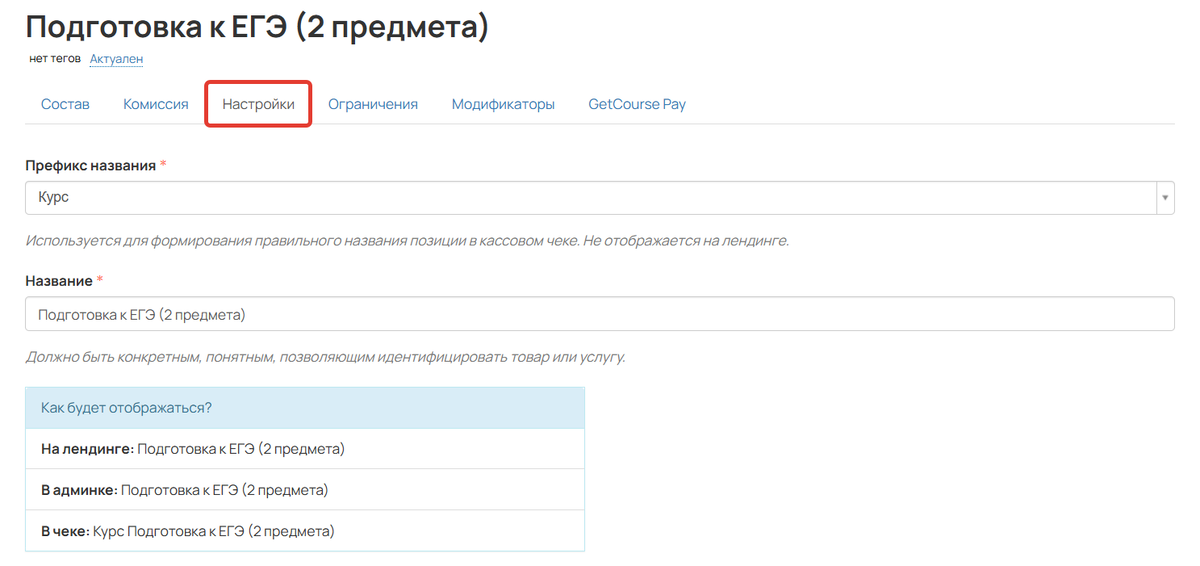Click the В админке preview row
Image resolution: width=1200 pixels, height=566 pixels.
305,490
